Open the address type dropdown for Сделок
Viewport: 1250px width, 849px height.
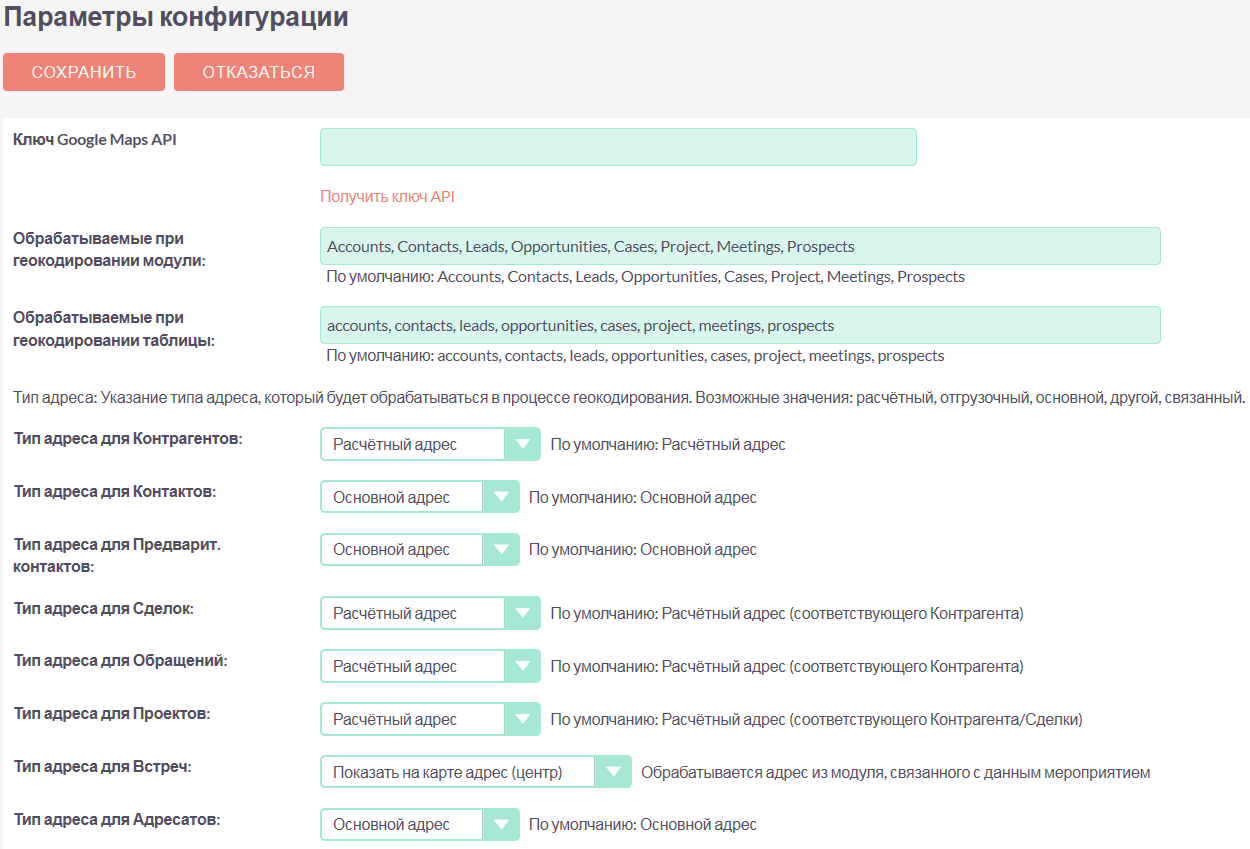[x=430, y=613]
